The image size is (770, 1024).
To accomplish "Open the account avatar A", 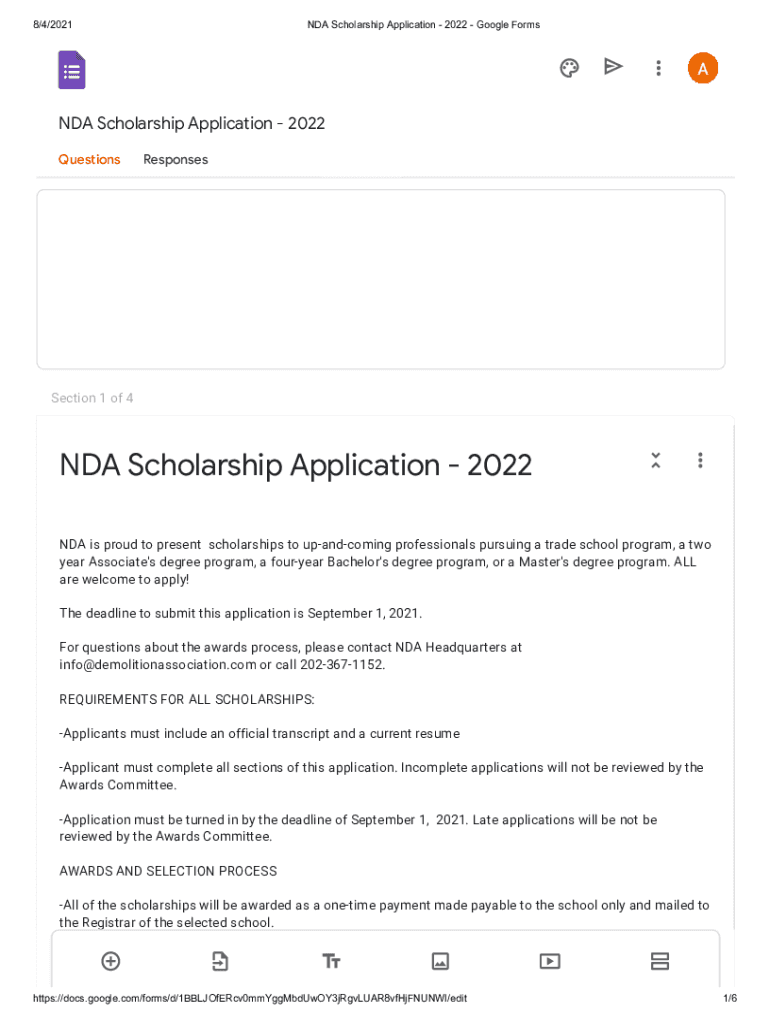I will 703,68.
